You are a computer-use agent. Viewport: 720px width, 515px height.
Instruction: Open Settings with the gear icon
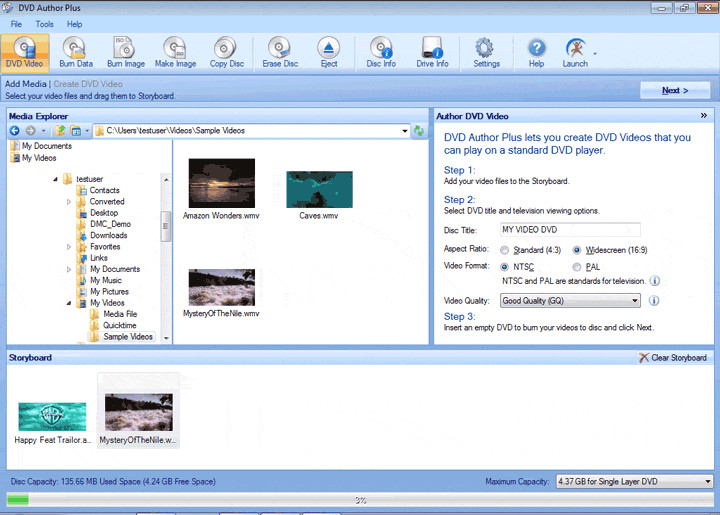tap(486, 52)
